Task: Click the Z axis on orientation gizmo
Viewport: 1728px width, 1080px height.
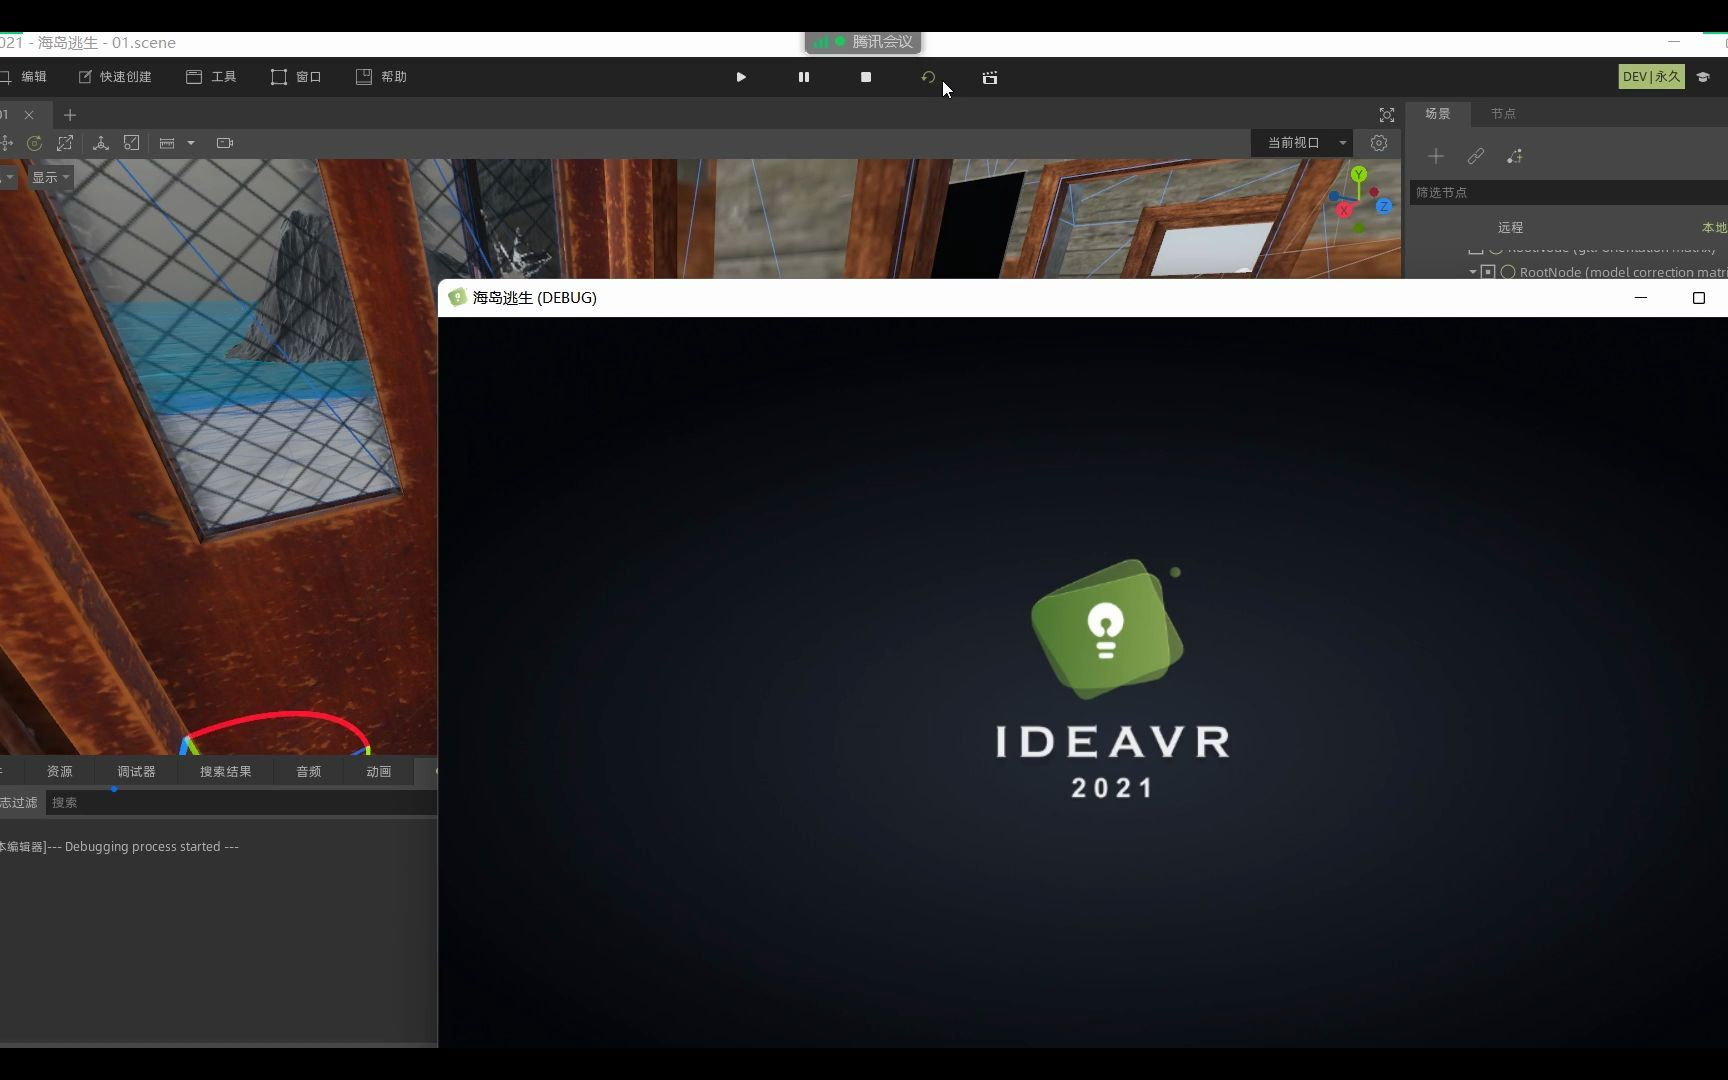Action: pos(1384,206)
